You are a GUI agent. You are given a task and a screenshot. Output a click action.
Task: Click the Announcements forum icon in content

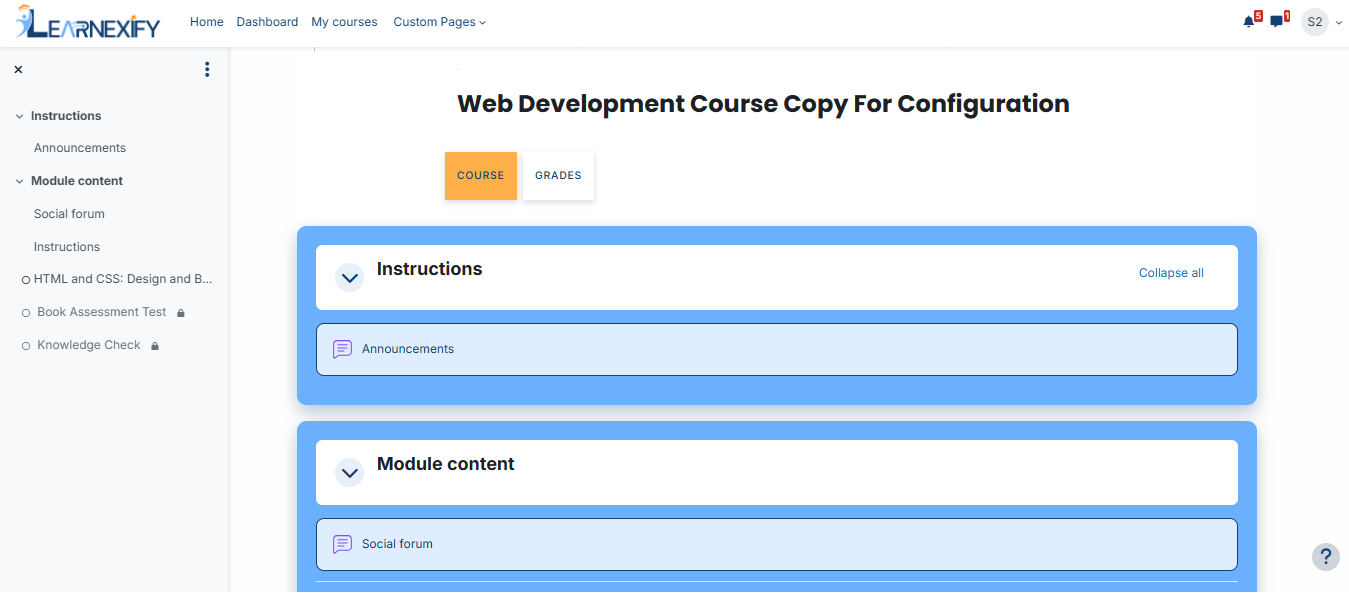click(342, 349)
